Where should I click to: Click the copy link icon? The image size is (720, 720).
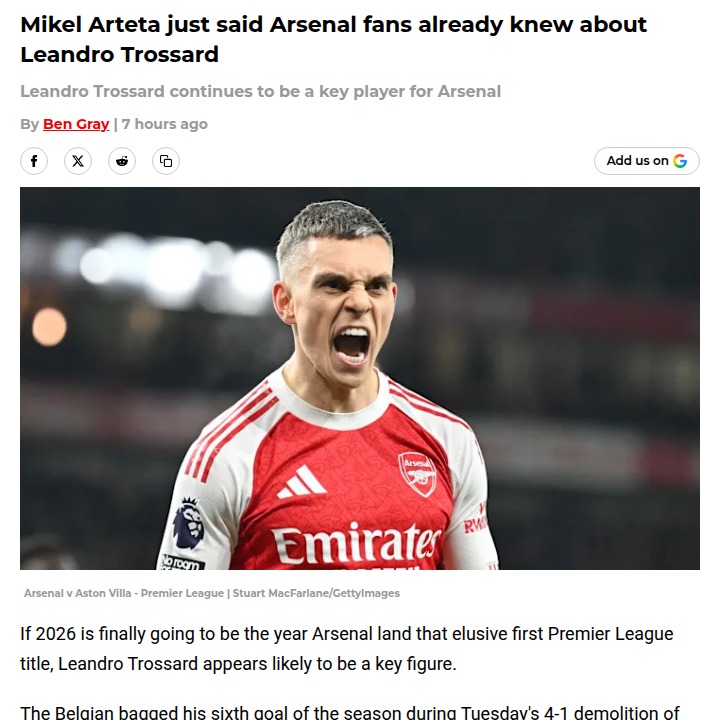point(166,161)
